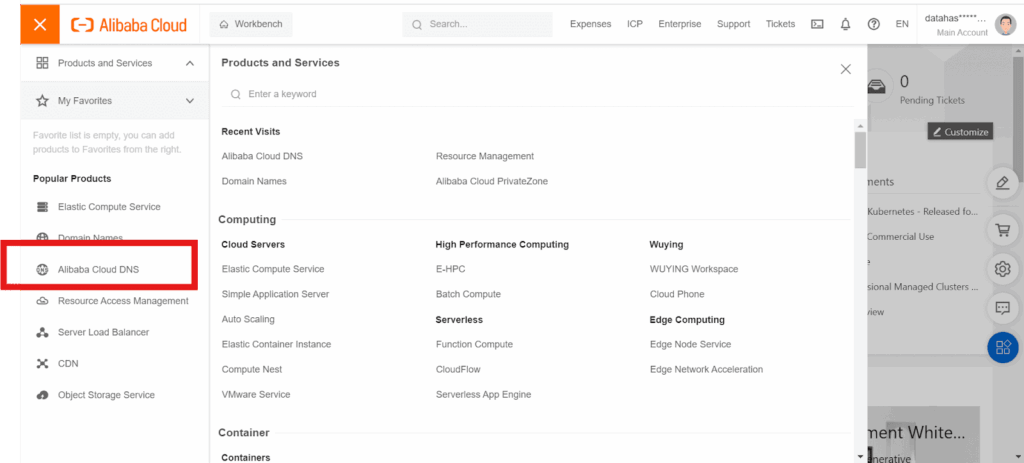The height and width of the screenshot is (463, 1024).
Task: Open Simple Application Server
Action: (276, 295)
